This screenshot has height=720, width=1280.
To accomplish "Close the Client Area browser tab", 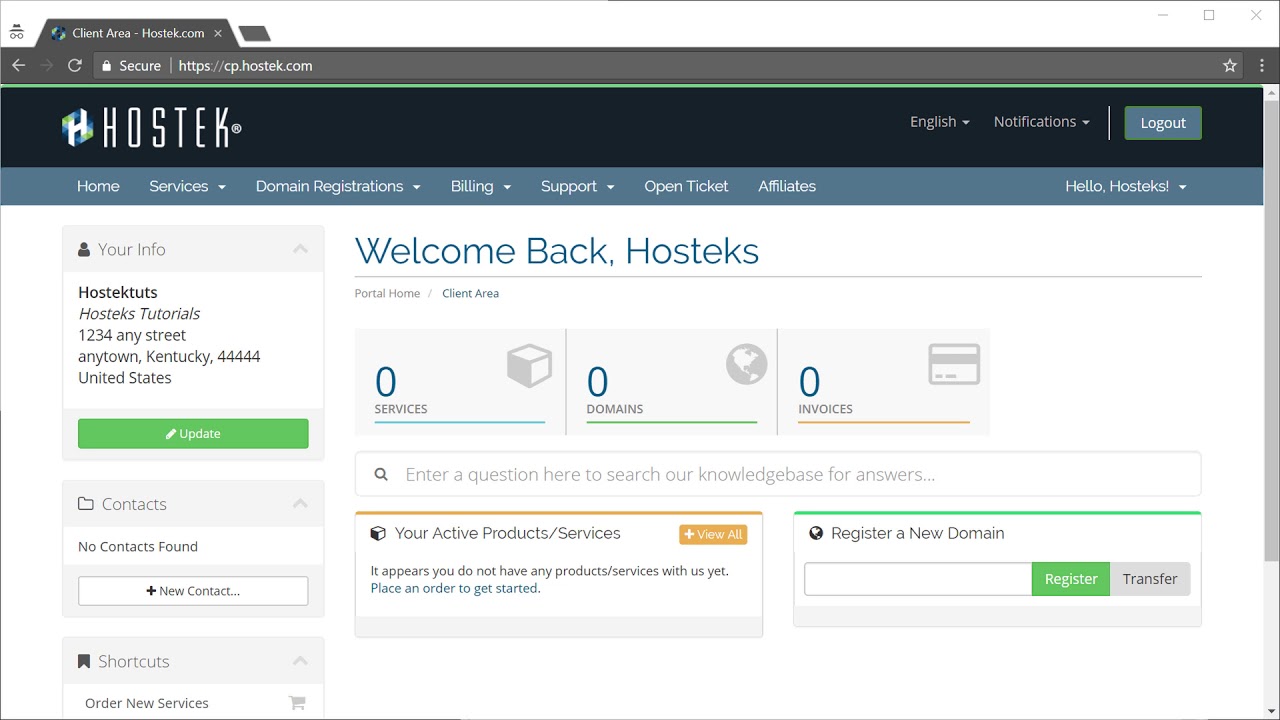I will pos(218,33).
